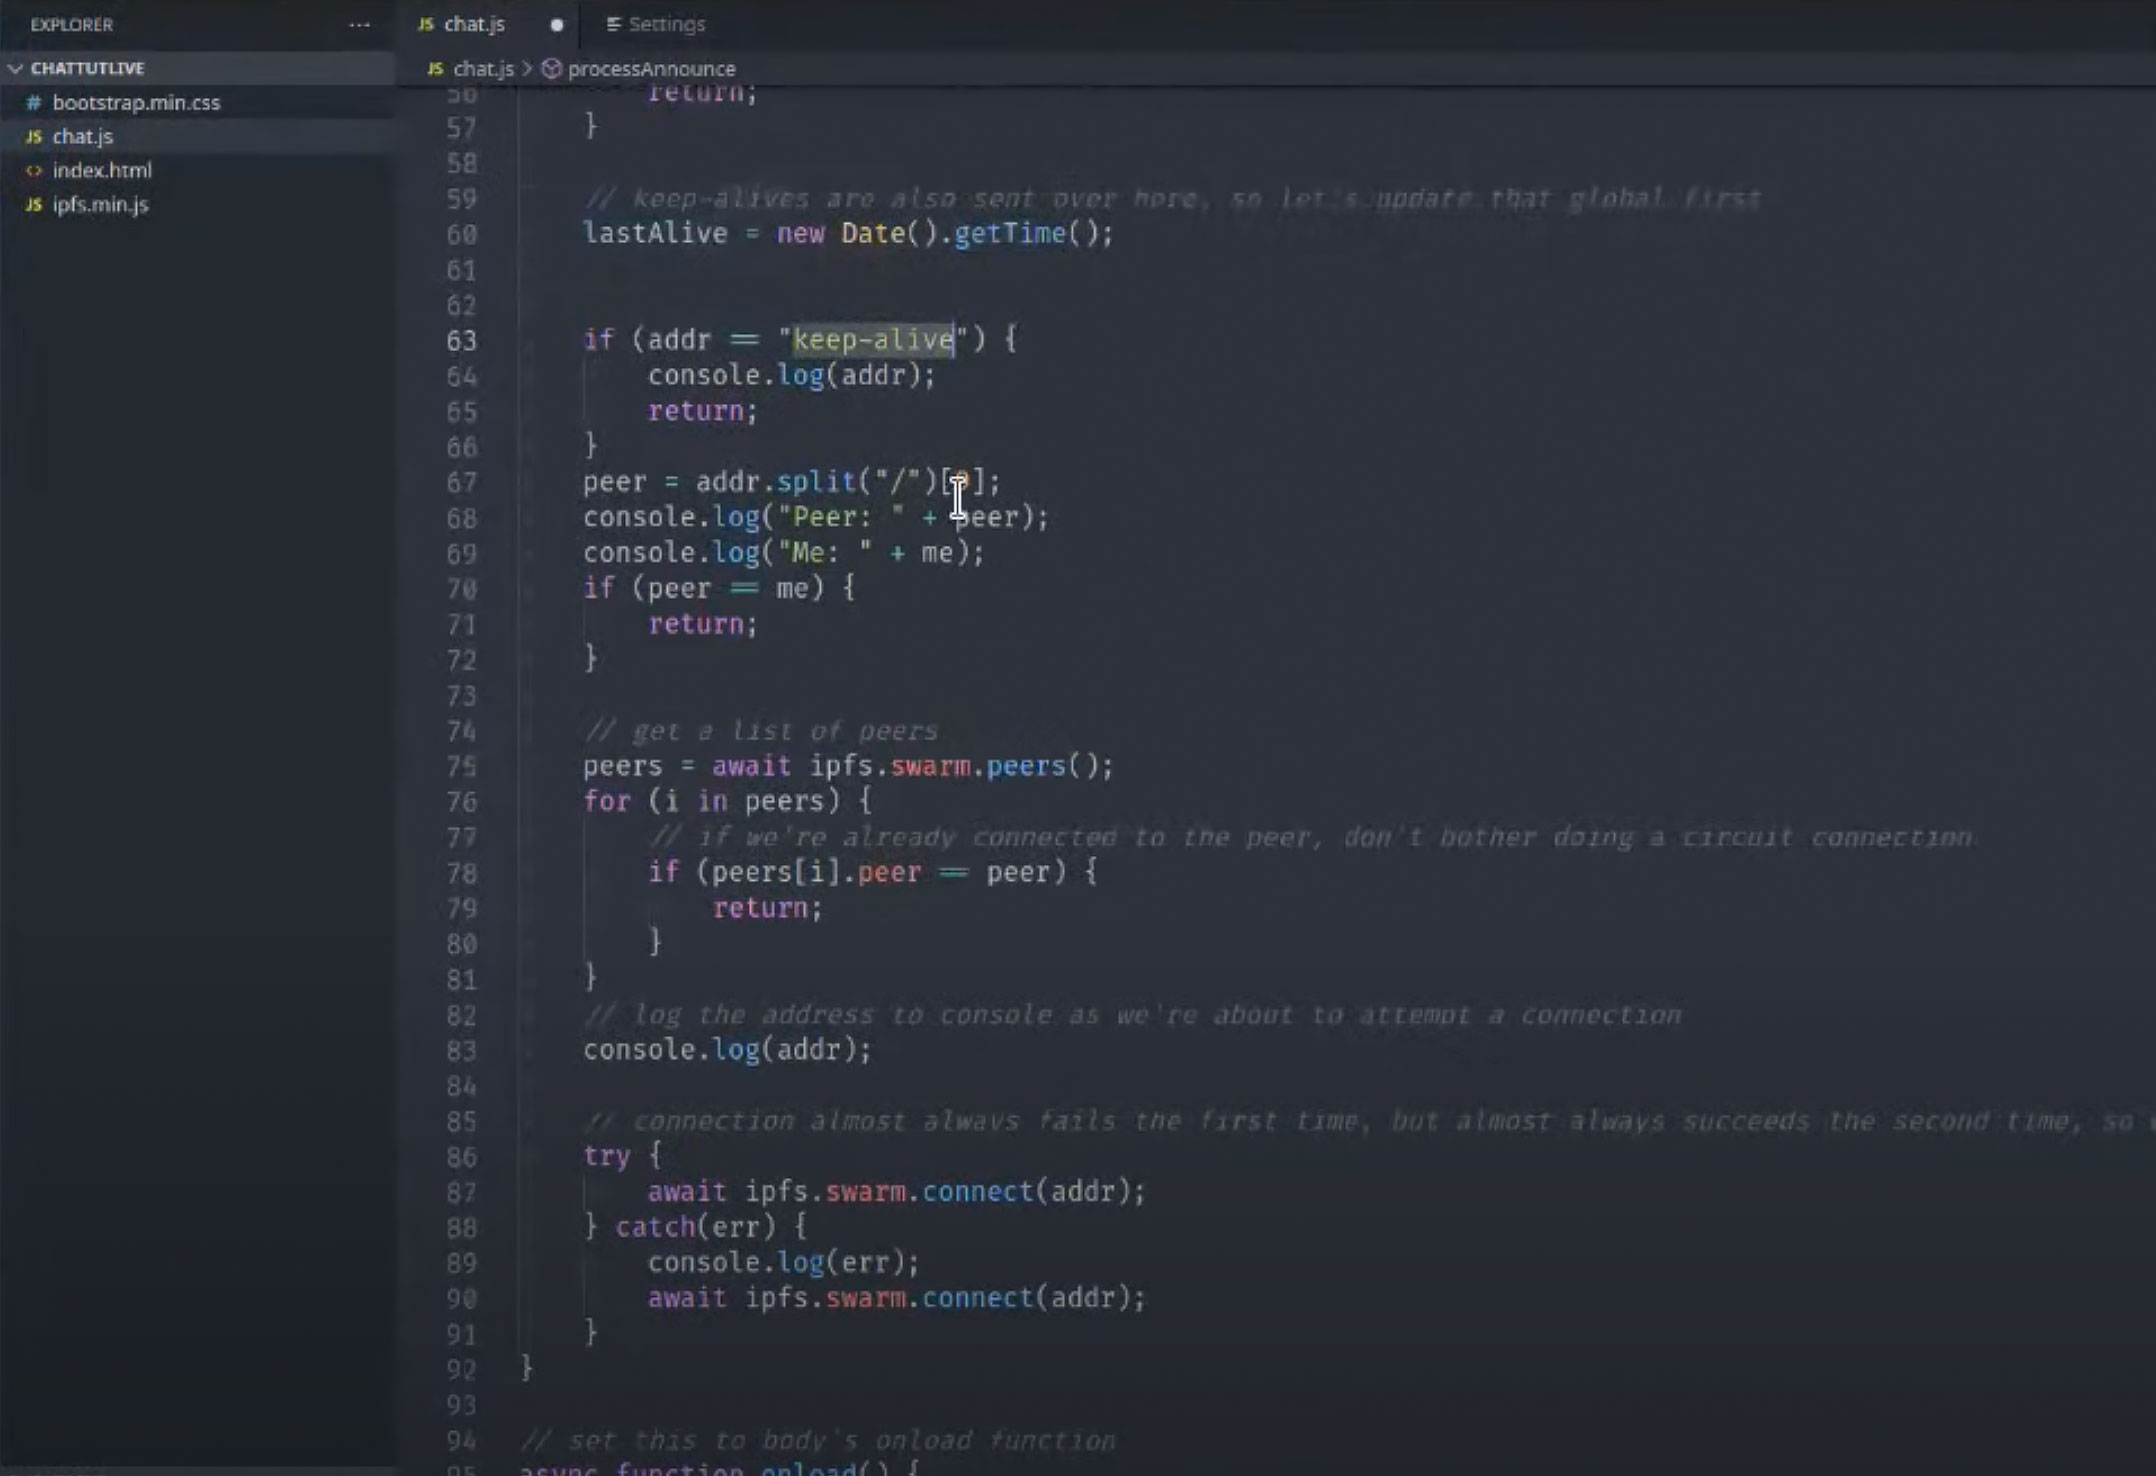Screen dimensions: 2156x1476
Task: Click the CSS hash icon beside bootstrap.min.css
Action: click(34, 102)
